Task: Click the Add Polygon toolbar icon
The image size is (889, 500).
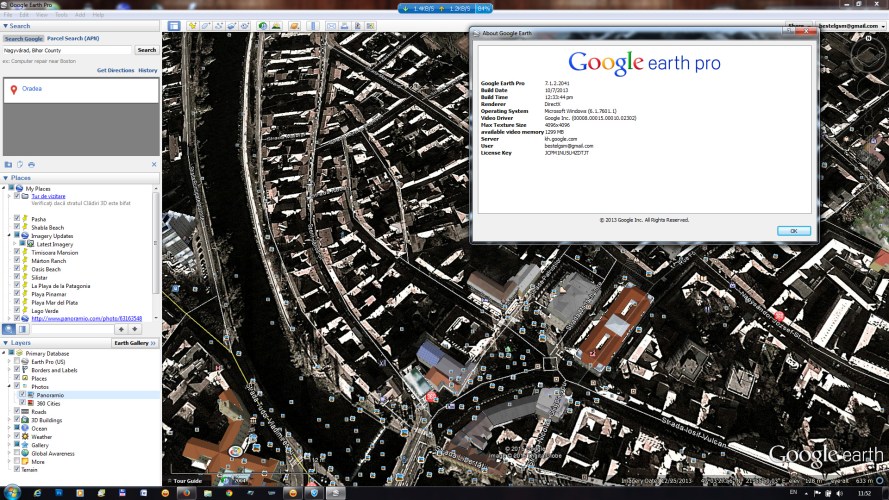Action: click(x=205, y=25)
